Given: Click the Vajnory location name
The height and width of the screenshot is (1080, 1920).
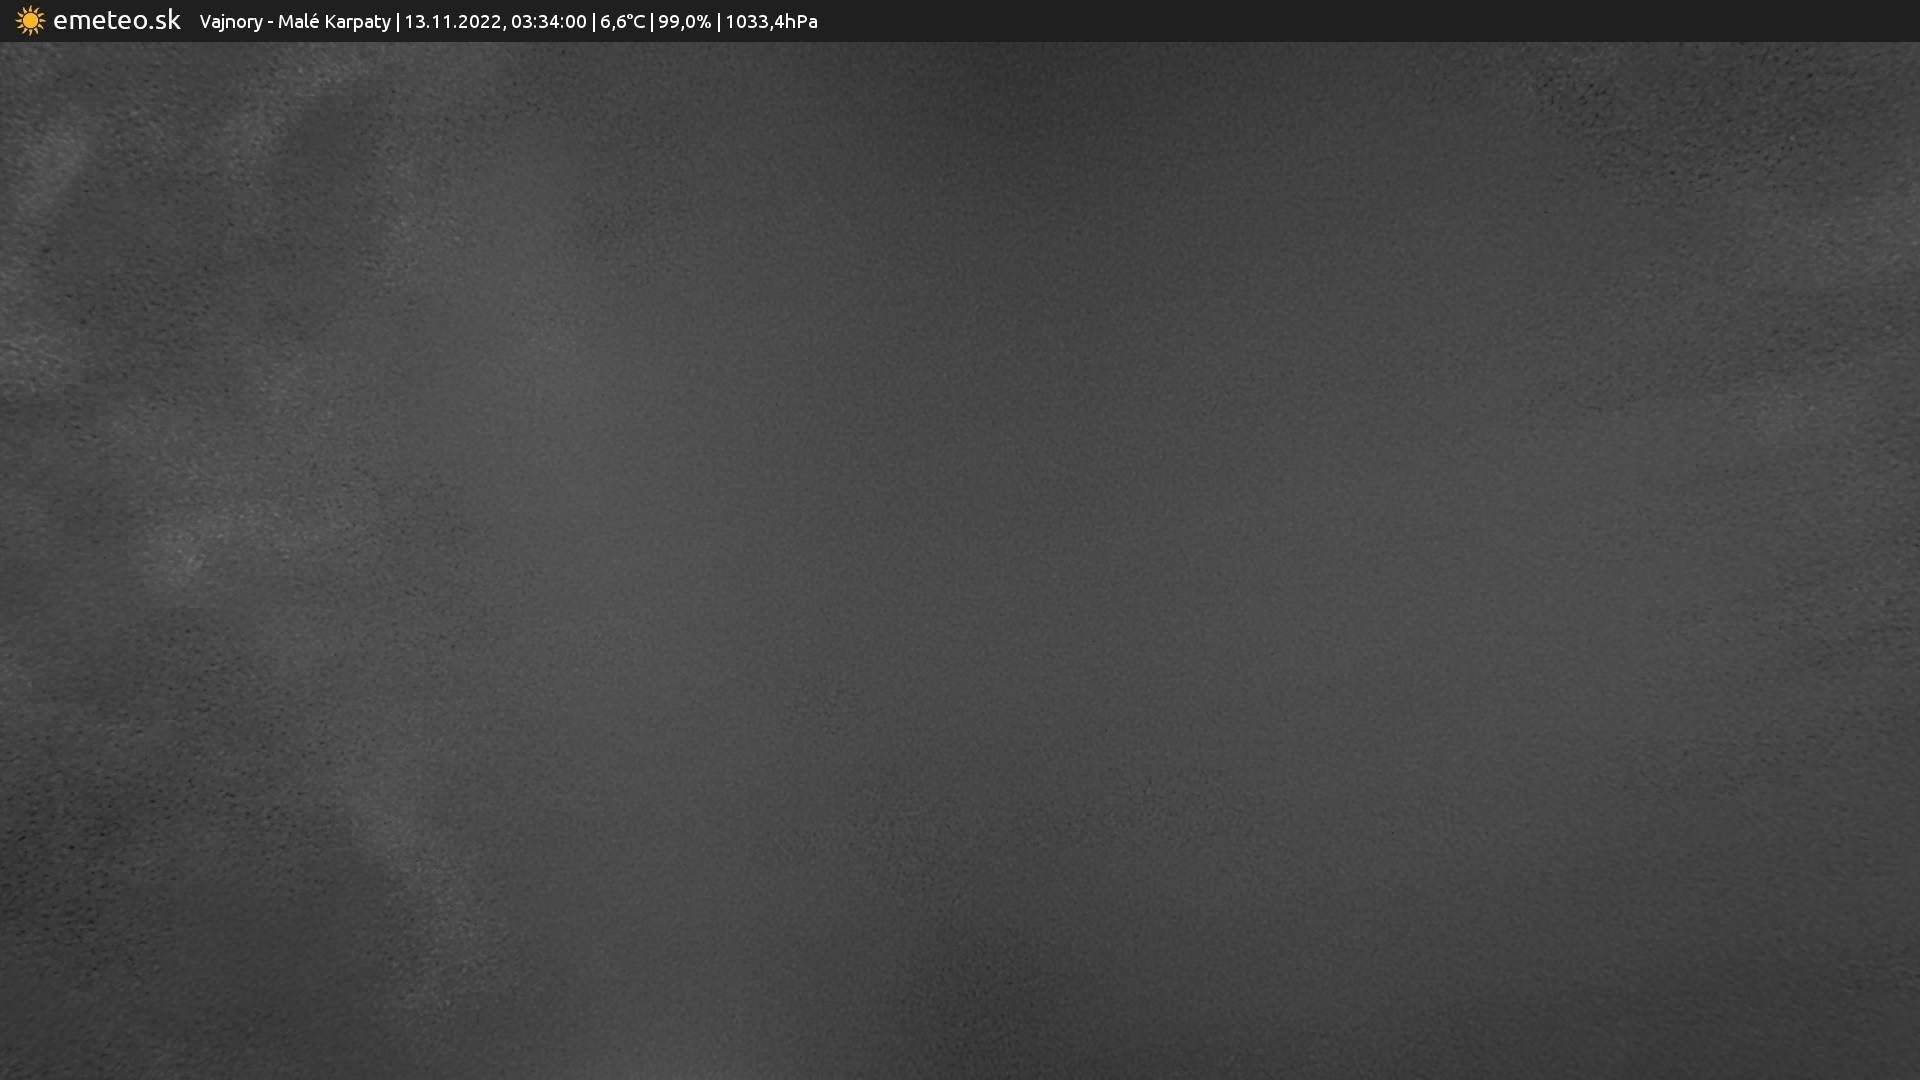Looking at the screenshot, I should [230, 22].
